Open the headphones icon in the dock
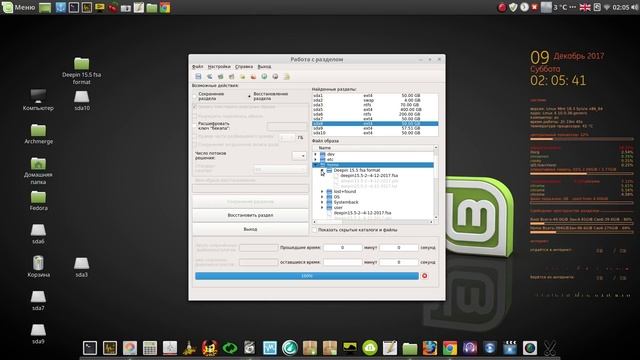Viewport: 640px width, 360px height. [x=470, y=348]
